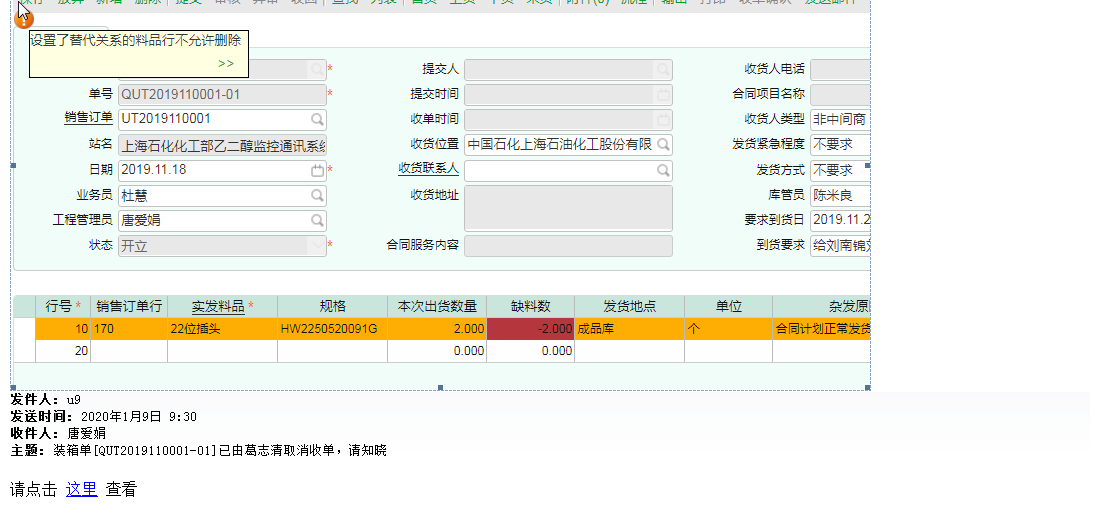Viewport: 1100px width, 530px height.
Task: Select the row selector for line 10
Action: click(24, 328)
